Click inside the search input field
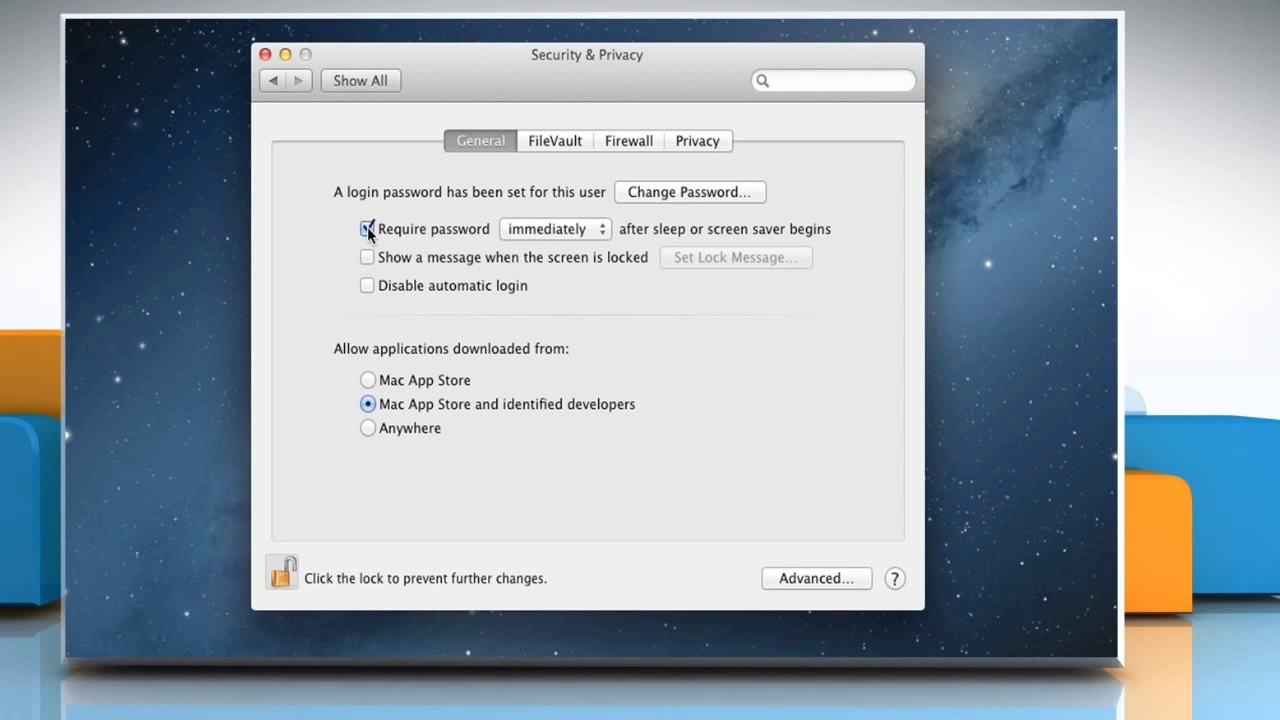The height and width of the screenshot is (720, 1280). point(840,80)
